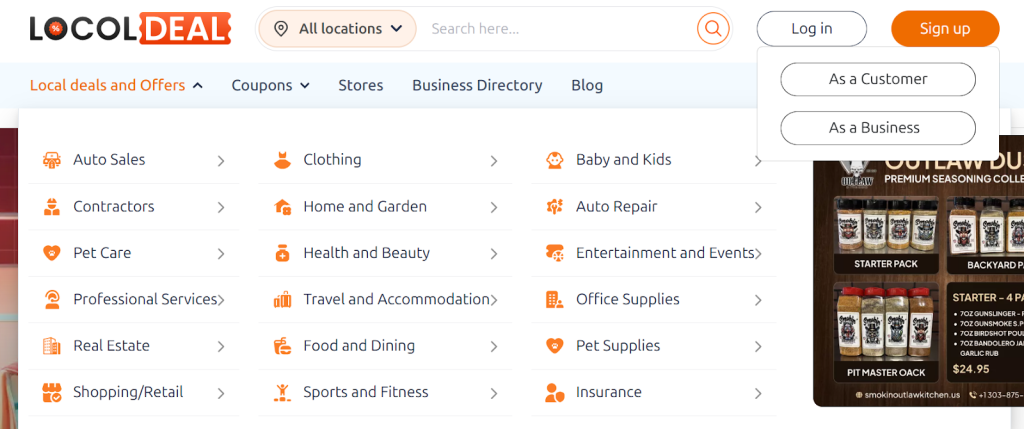Screen dimensions: 1024x429
Task: Expand the Auto Repair submenu arrow
Action: 758,207
